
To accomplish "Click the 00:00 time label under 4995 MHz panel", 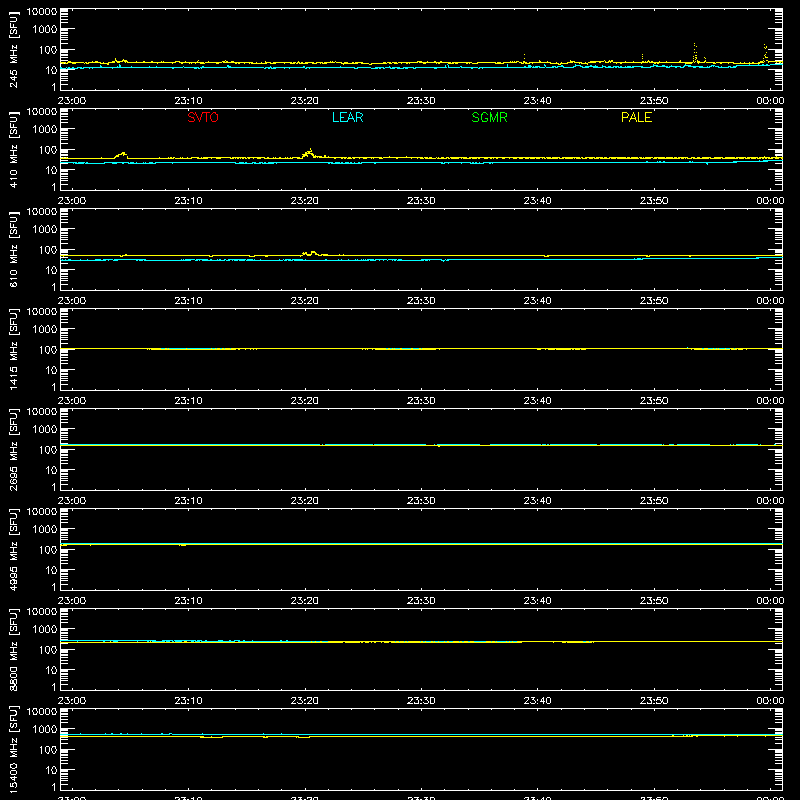I will coord(770,601).
